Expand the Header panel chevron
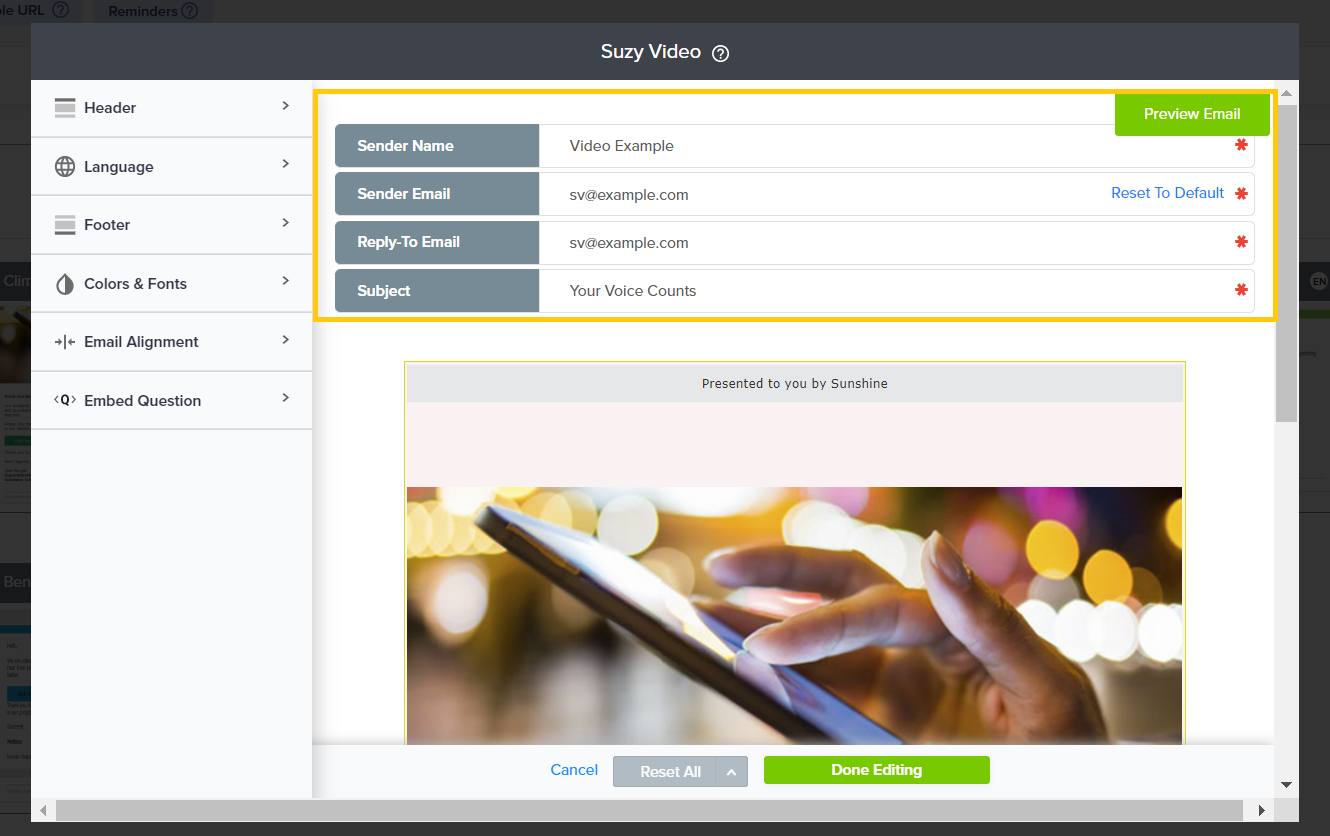Viewport: 1330px width, 836px height. tap(285, 106)
